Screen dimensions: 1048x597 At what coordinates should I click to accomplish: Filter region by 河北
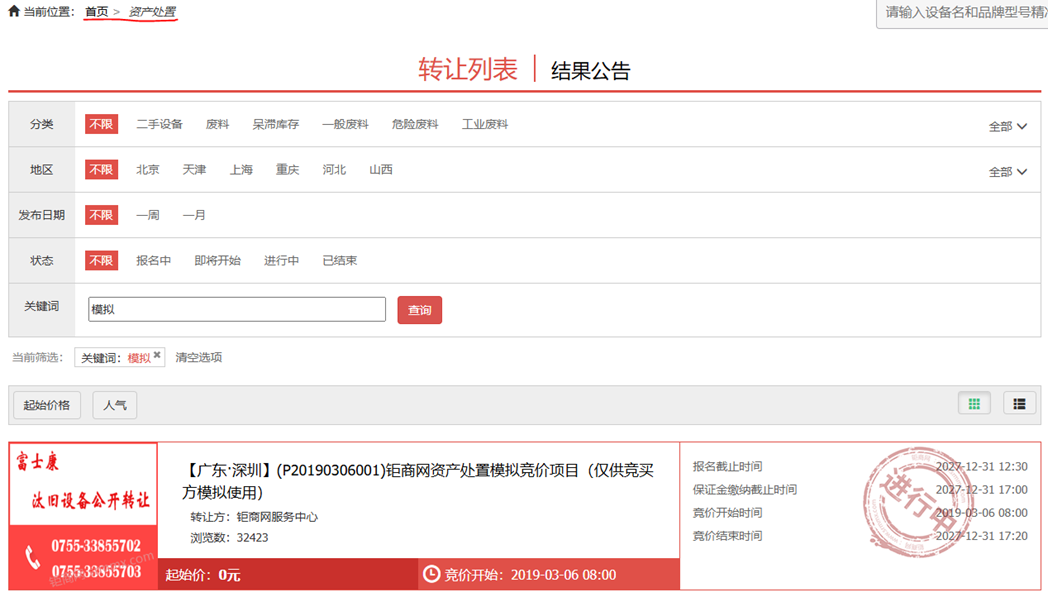point(334,170)
